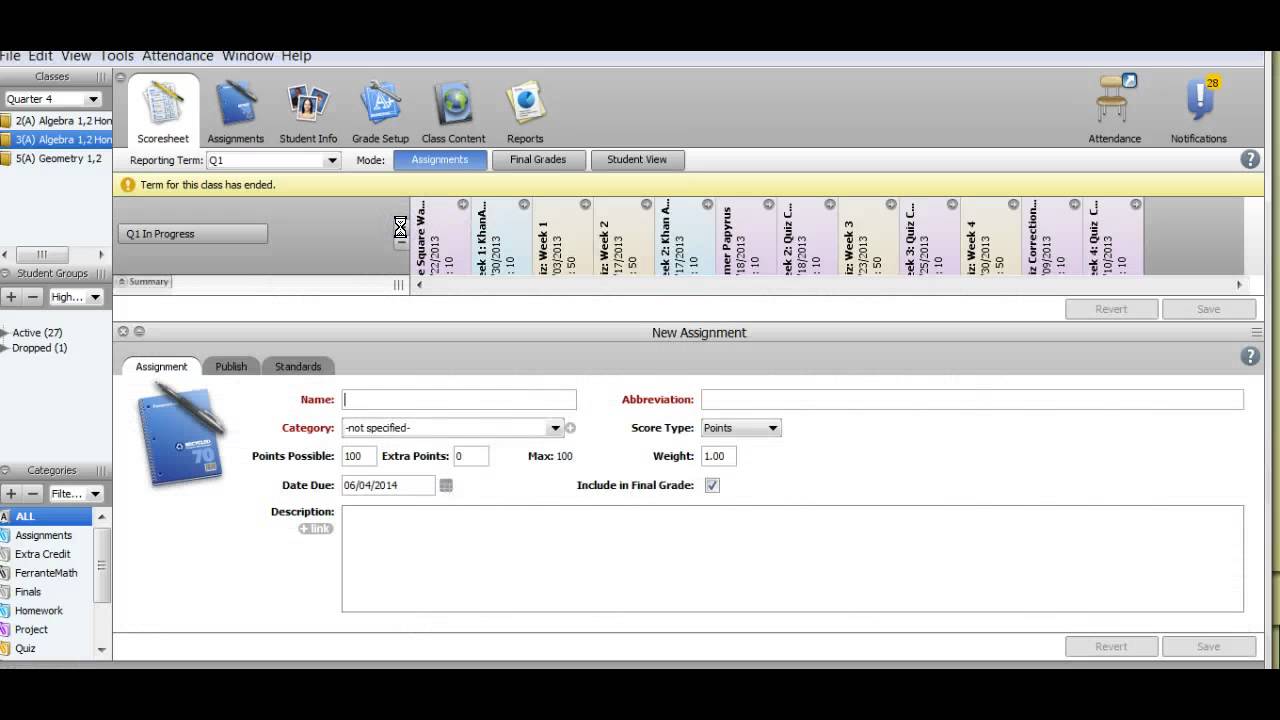Open the File menu

coord(10,56)
